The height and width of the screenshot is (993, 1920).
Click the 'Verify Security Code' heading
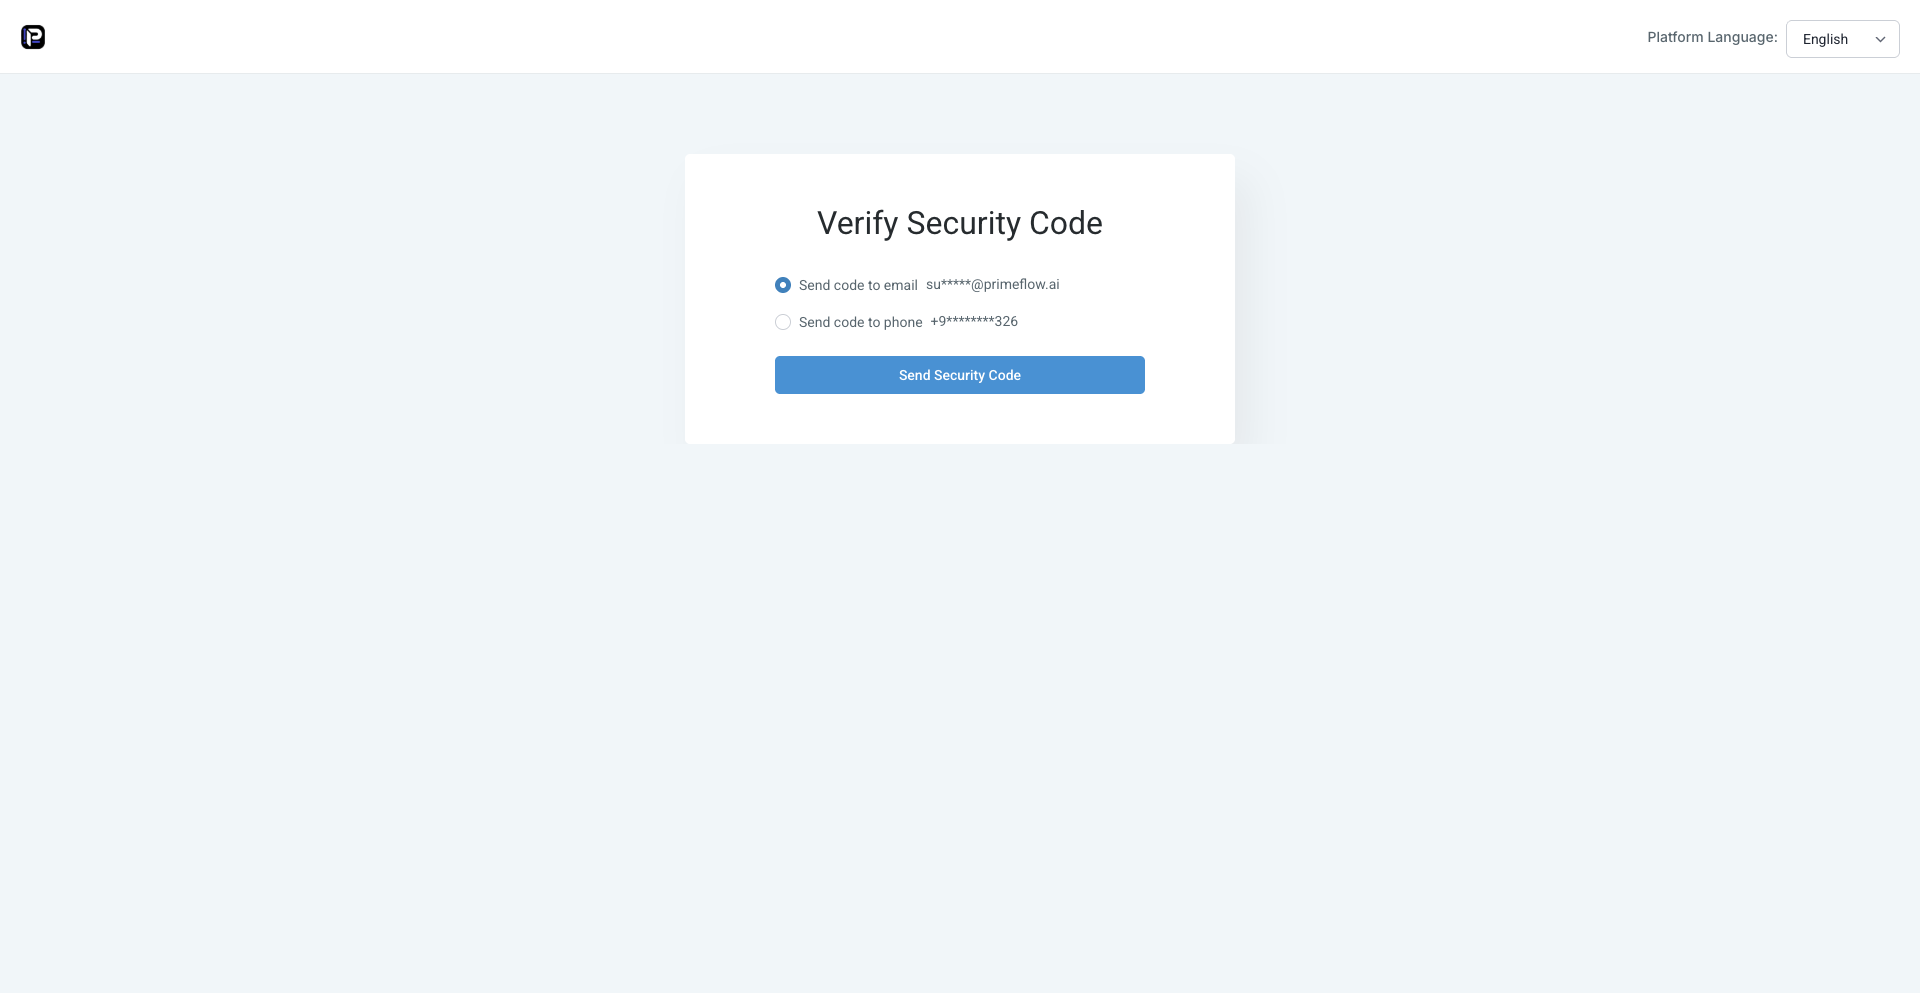960,223
